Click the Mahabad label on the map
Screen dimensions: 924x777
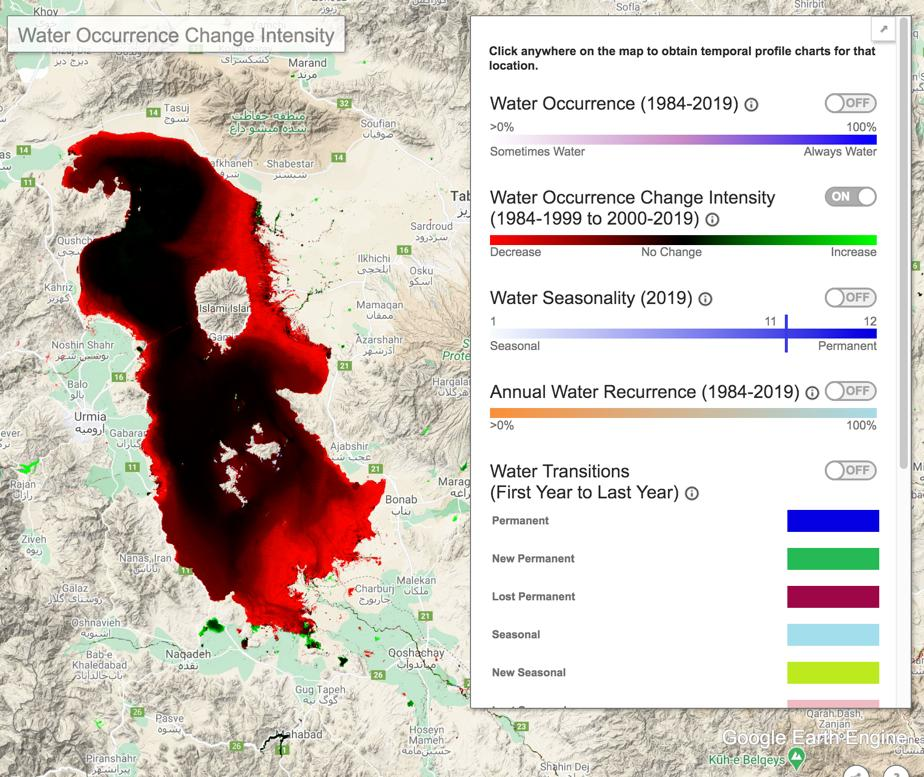pyautogui.click(x=300, y=734)
